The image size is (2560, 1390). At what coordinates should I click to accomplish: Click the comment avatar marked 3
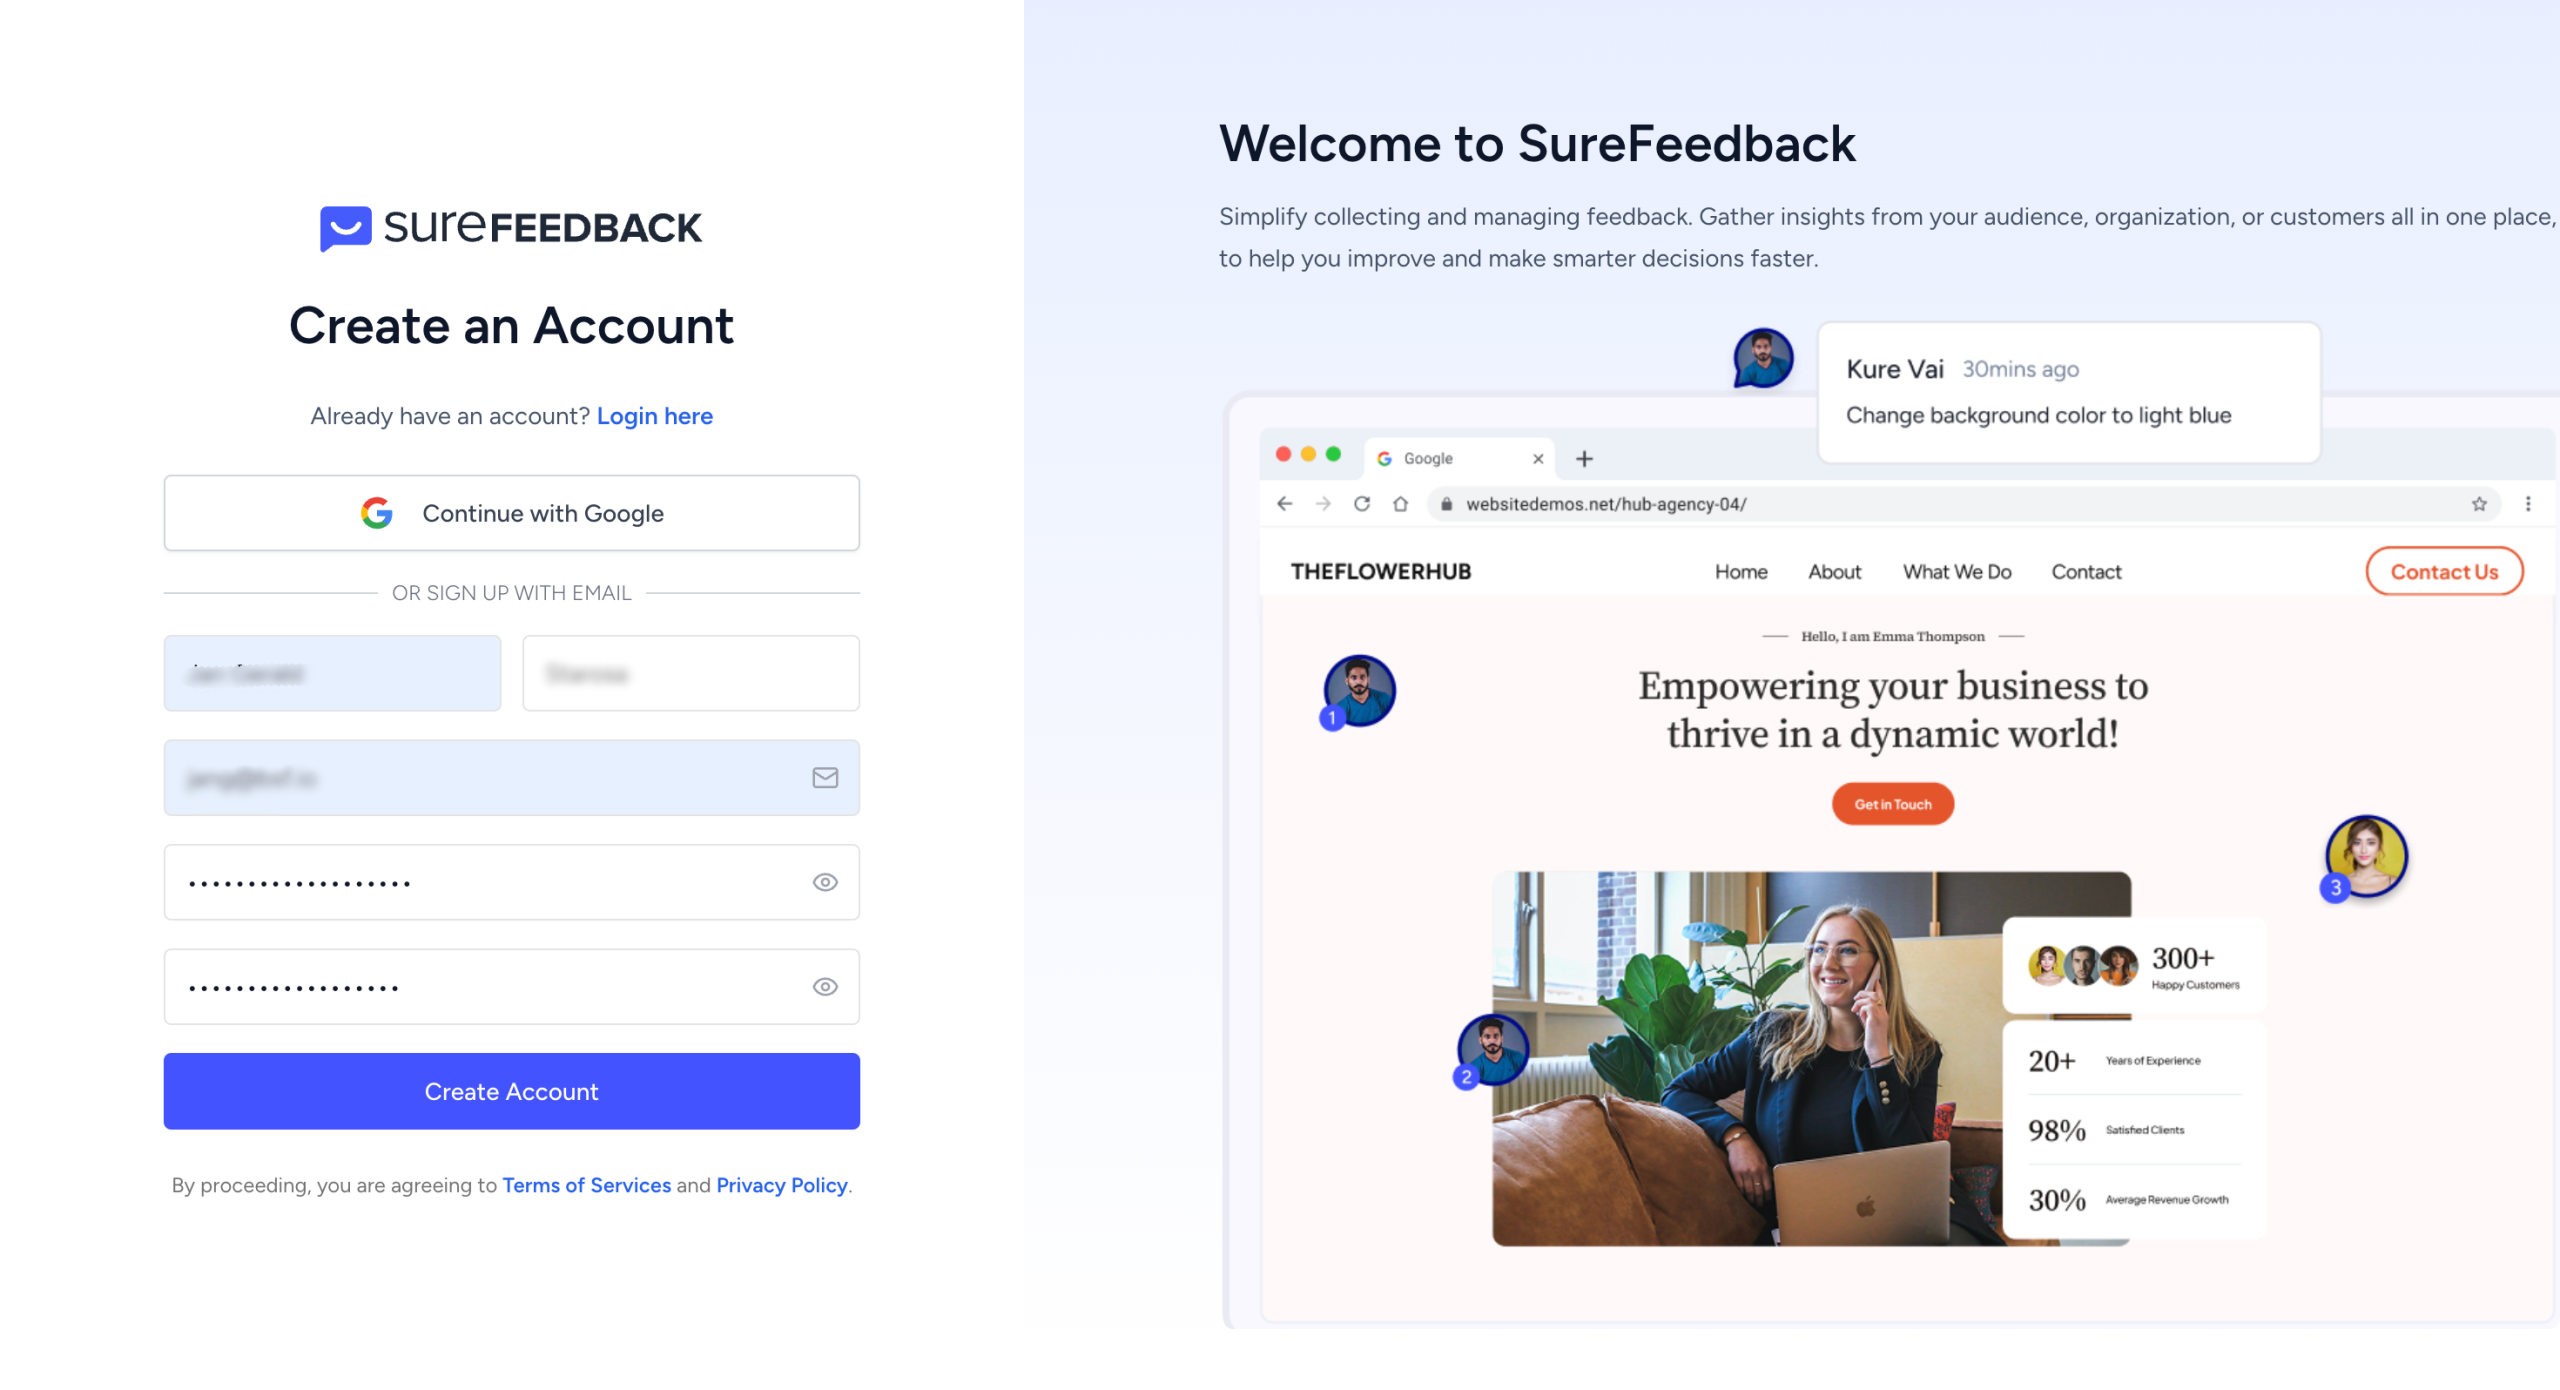pos(2363,858)
